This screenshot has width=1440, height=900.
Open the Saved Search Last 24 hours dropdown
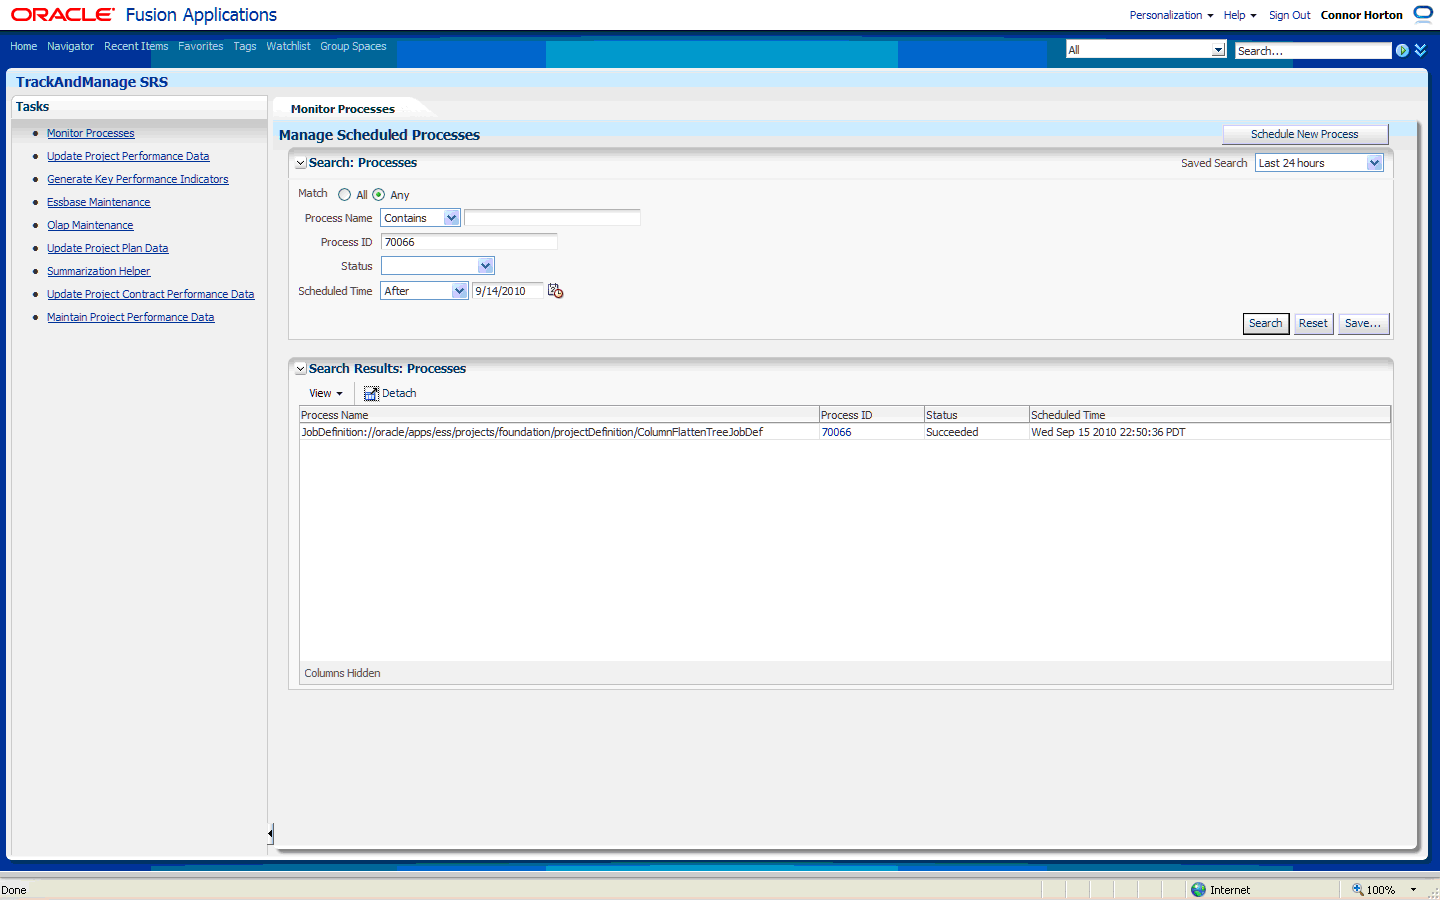coord(1374,162)
